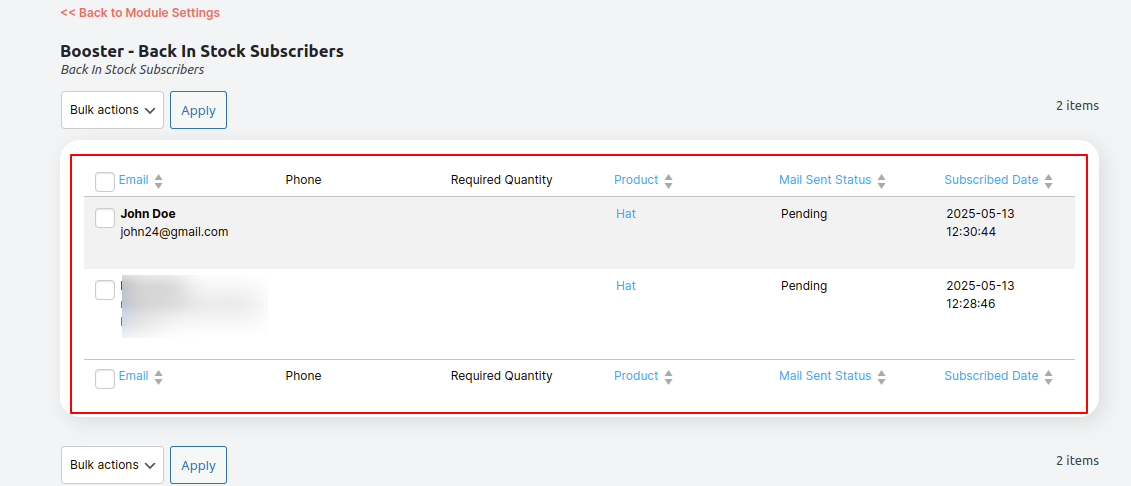Click Product sort arrows in header
Viewport: 1131px width, 486px height.
coord(669,181)
